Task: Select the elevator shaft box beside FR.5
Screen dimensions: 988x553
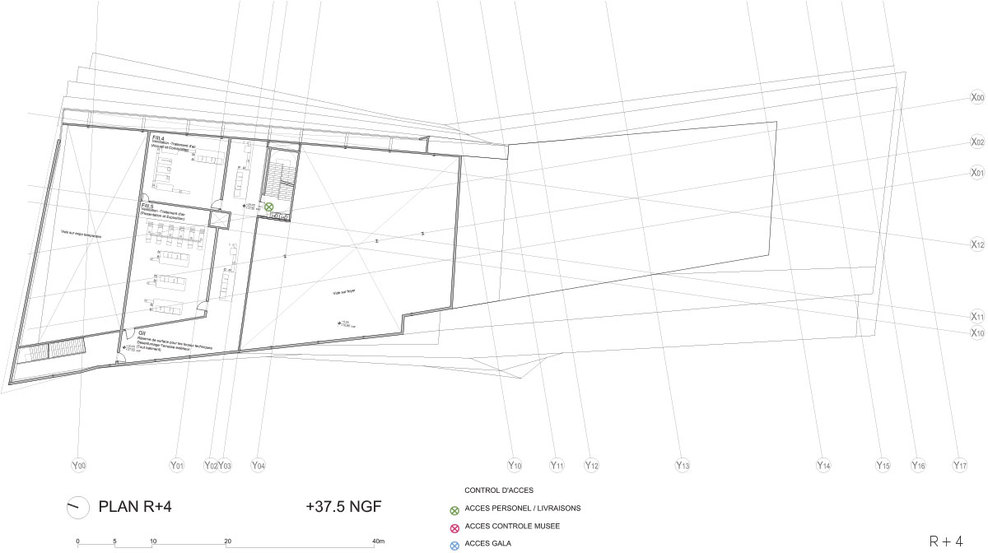Action: [x=218, y=219]
